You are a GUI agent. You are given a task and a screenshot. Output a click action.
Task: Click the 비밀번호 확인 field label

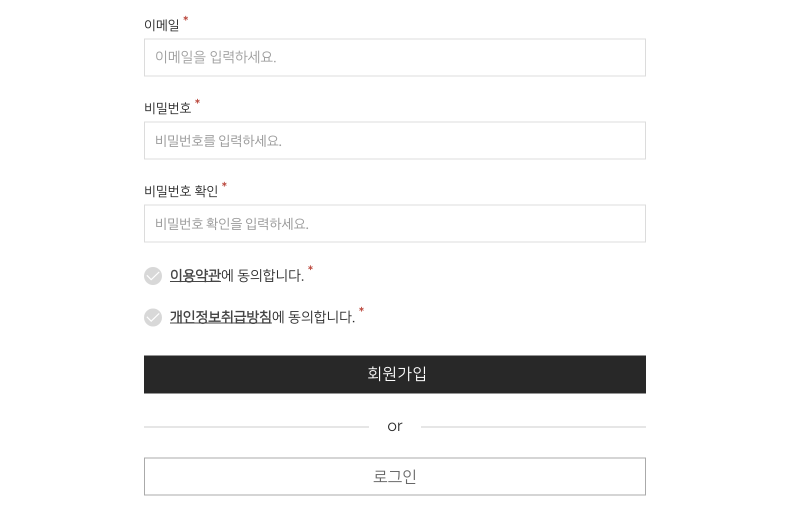[181, 191]
